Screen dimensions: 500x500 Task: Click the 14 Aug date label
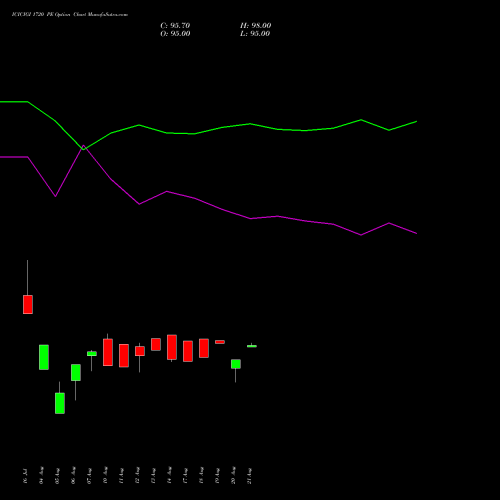tap(169, 476)
